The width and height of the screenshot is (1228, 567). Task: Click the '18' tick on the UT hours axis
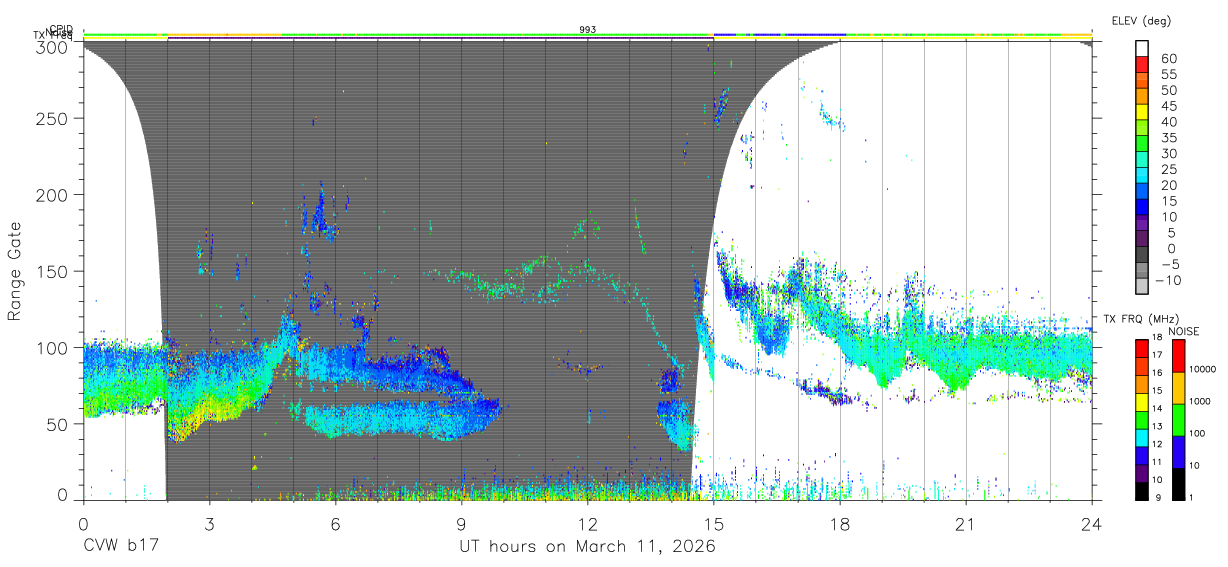coord(840,523)
